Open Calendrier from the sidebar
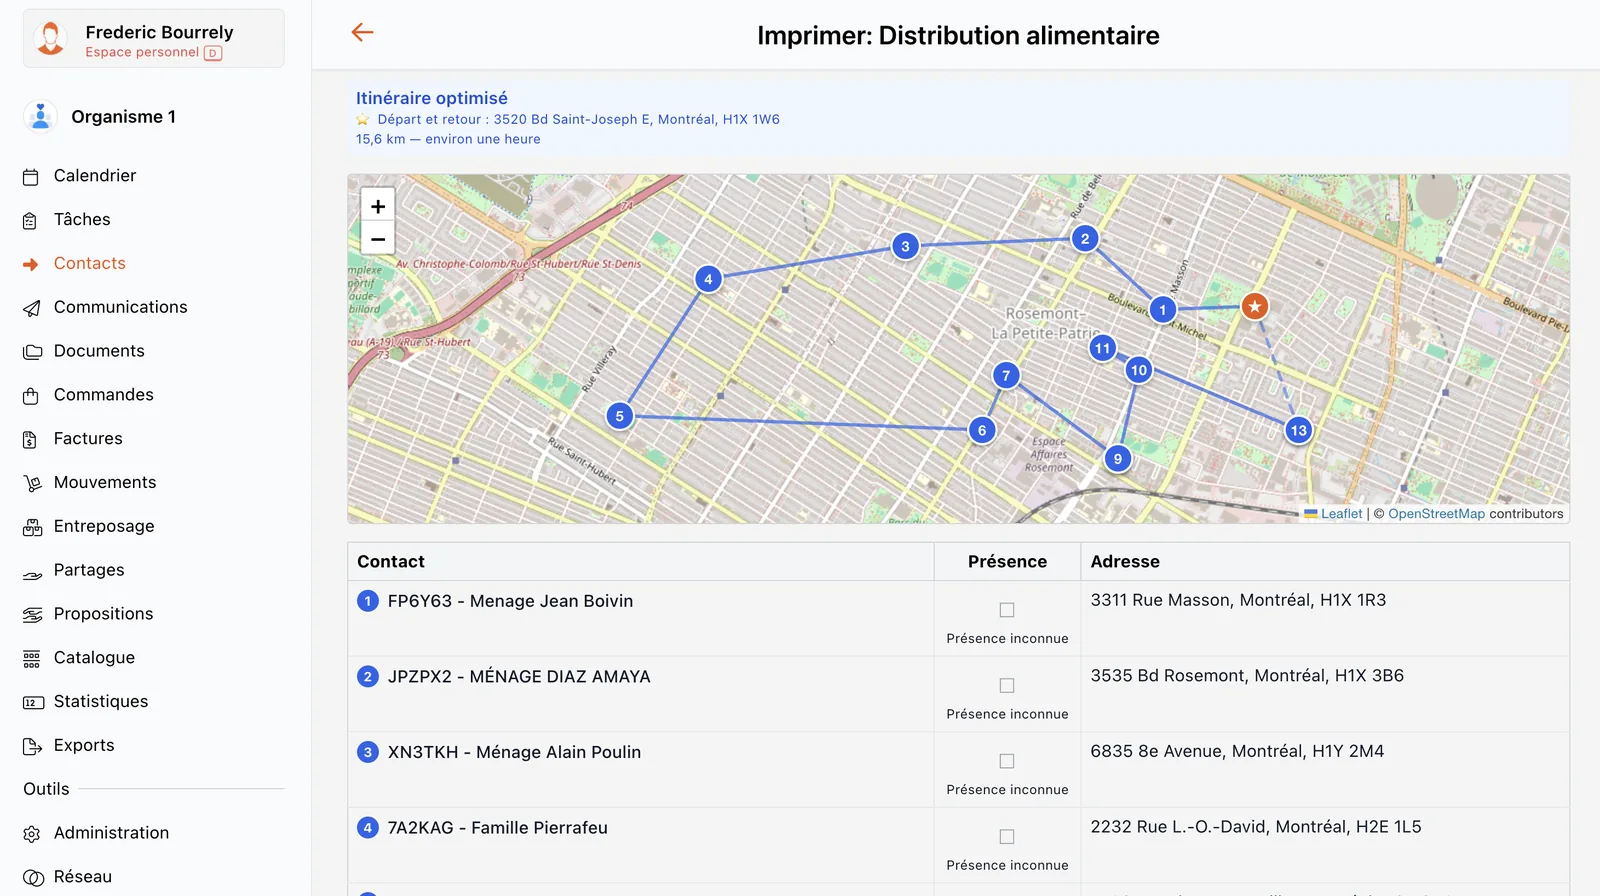This screenshot has height=896, width=1600. 95,176
